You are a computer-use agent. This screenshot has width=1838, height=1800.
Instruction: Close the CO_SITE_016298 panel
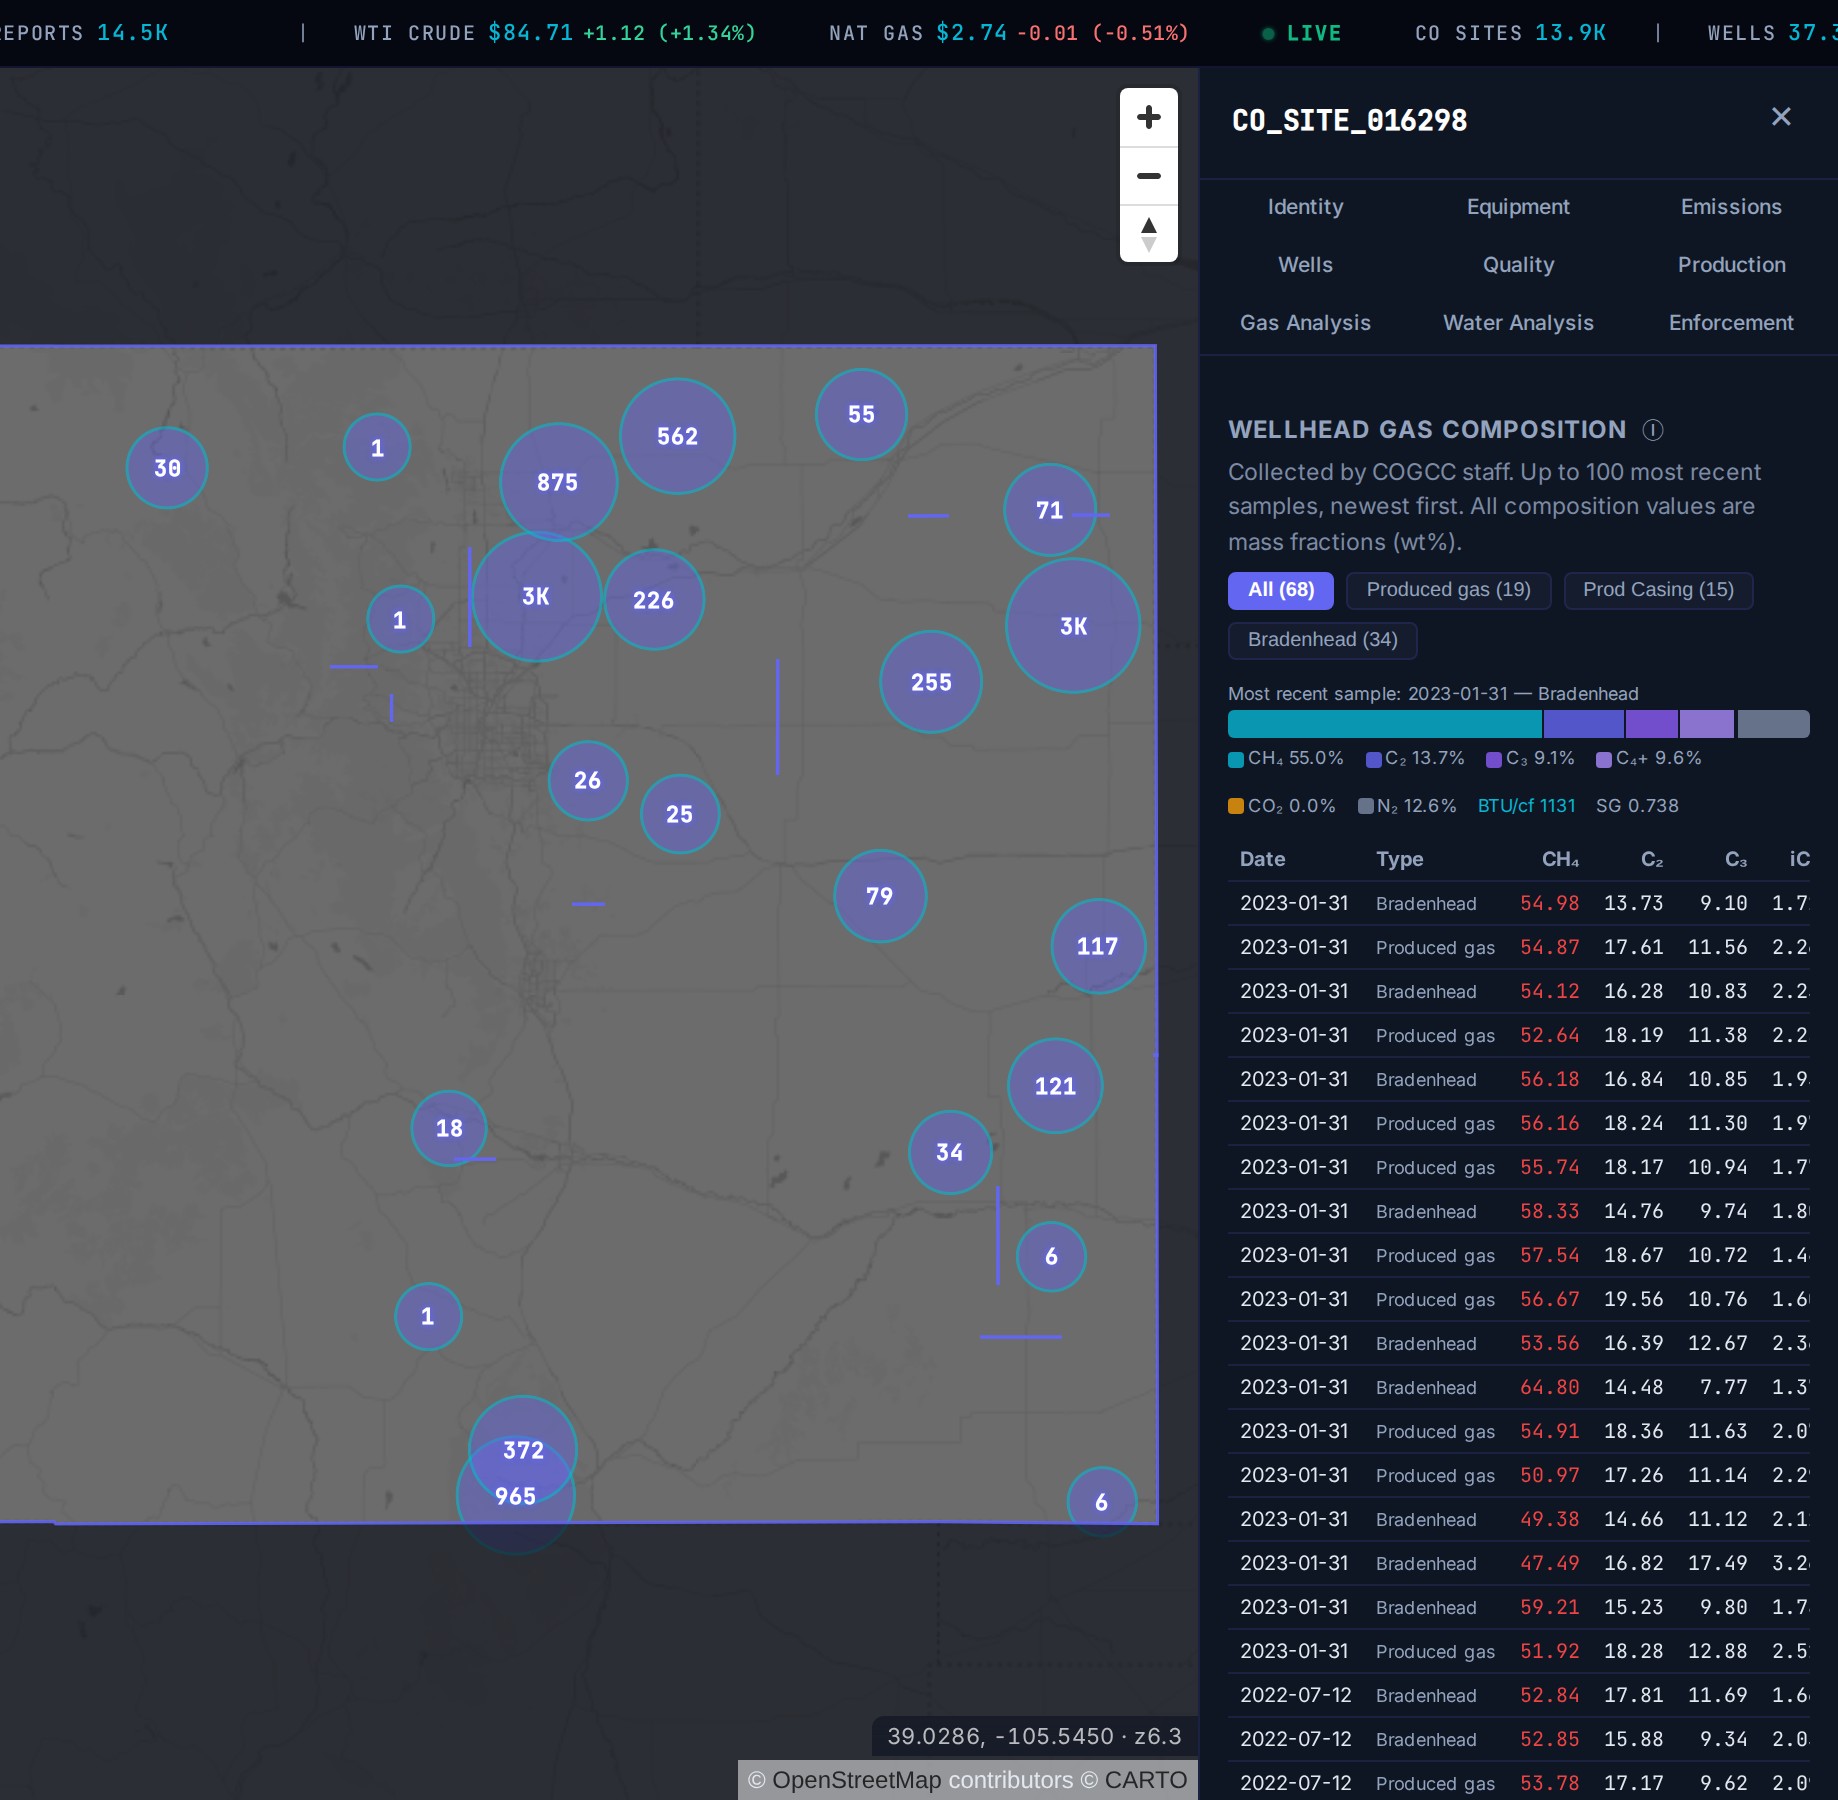tap(1781, 117)
